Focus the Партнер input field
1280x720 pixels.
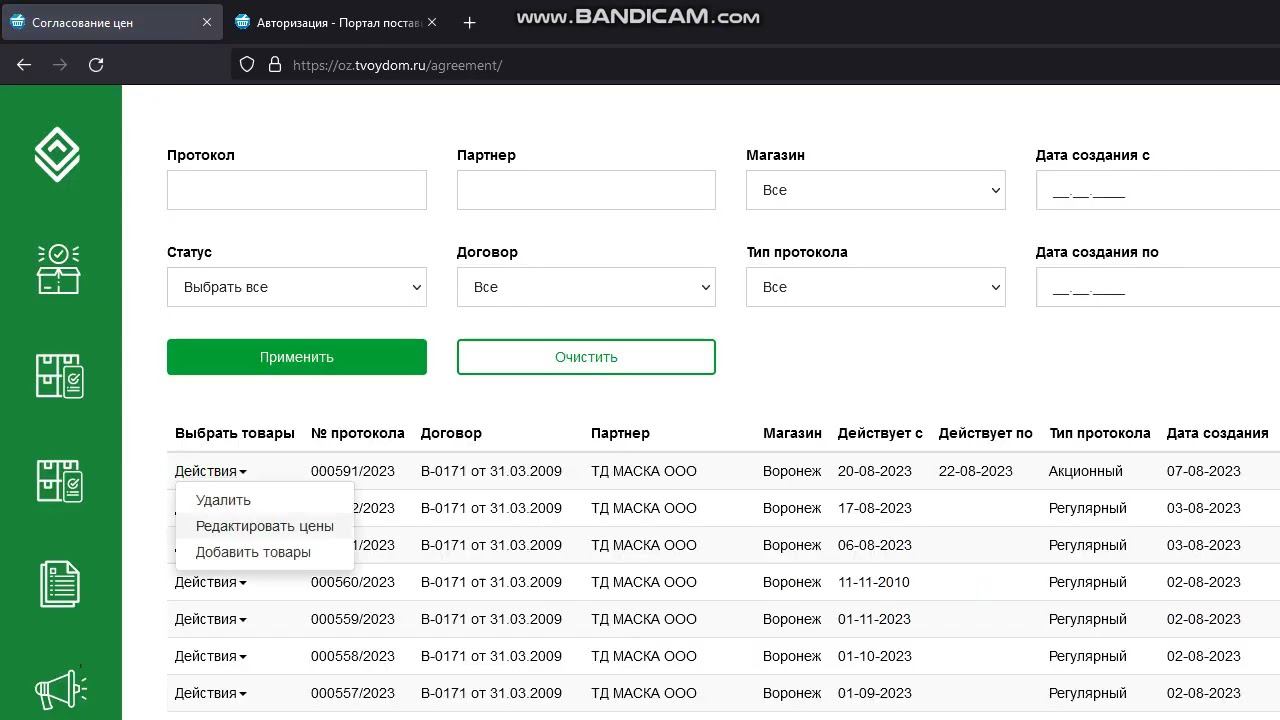586,190
